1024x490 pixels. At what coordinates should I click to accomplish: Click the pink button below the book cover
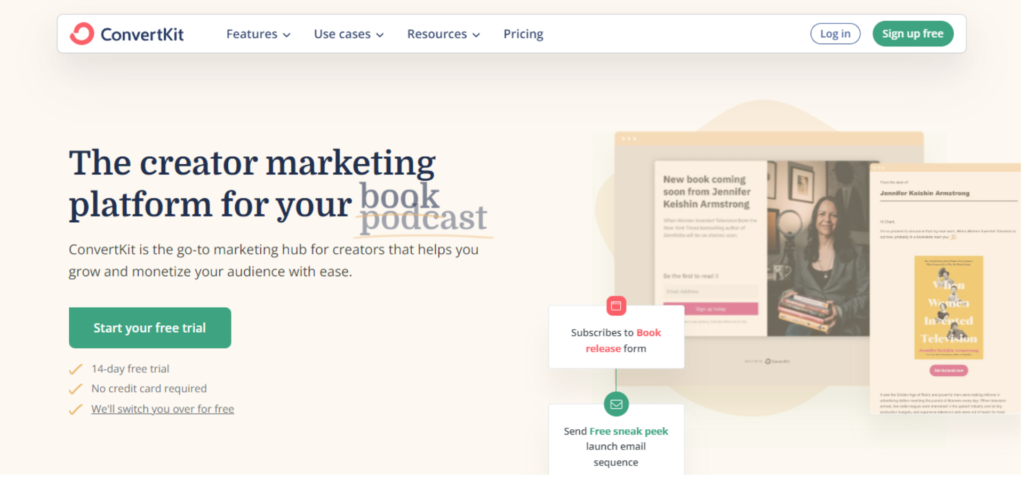(948, 370)
